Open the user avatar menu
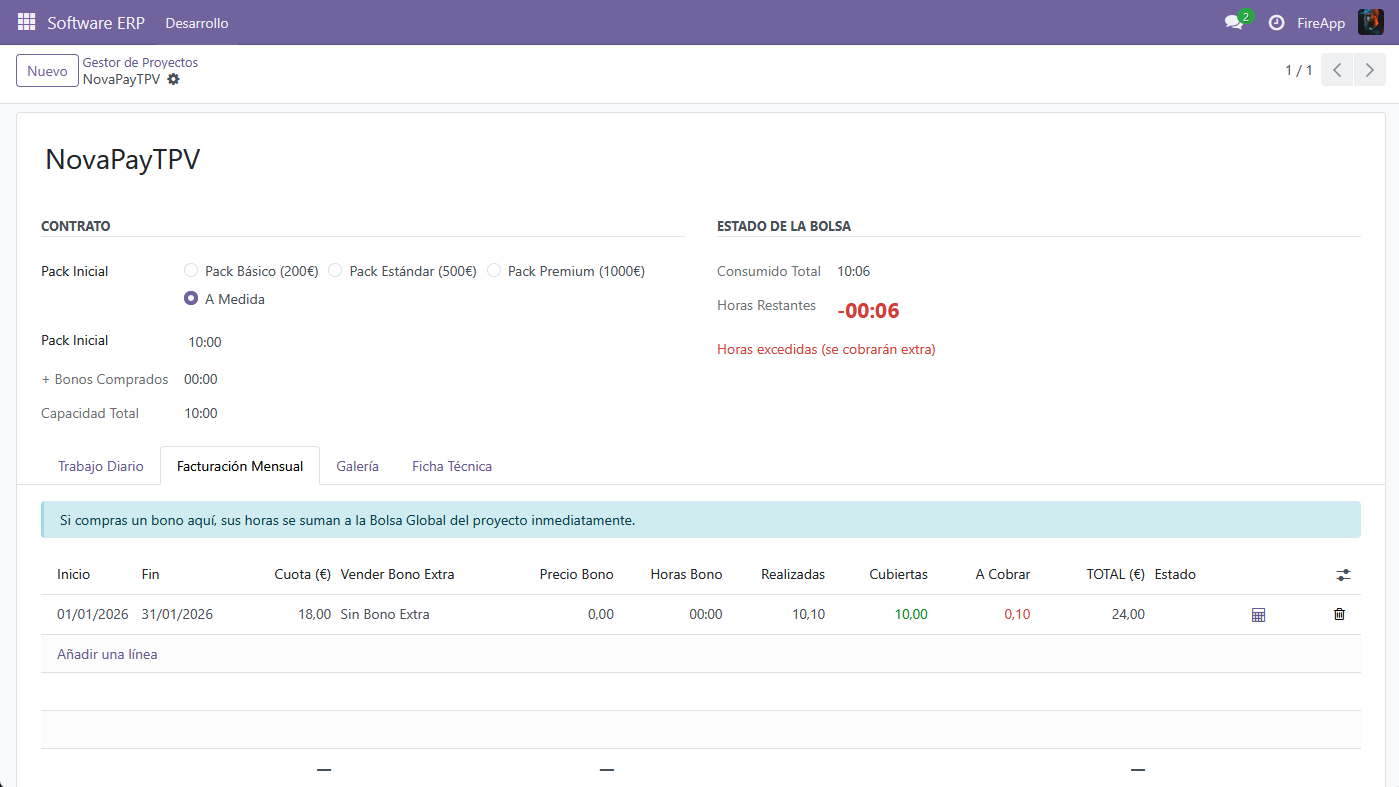 (x=1370, y=22)
